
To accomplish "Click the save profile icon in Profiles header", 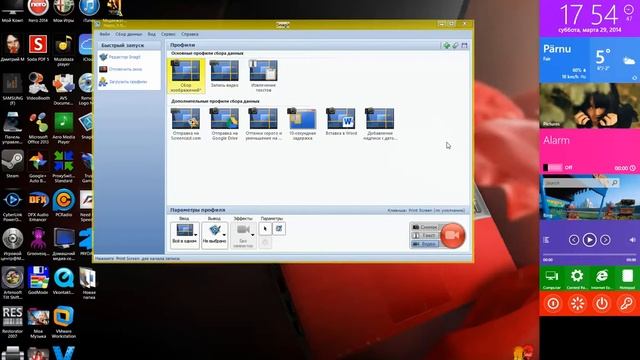I will click(x=464, y=45).
